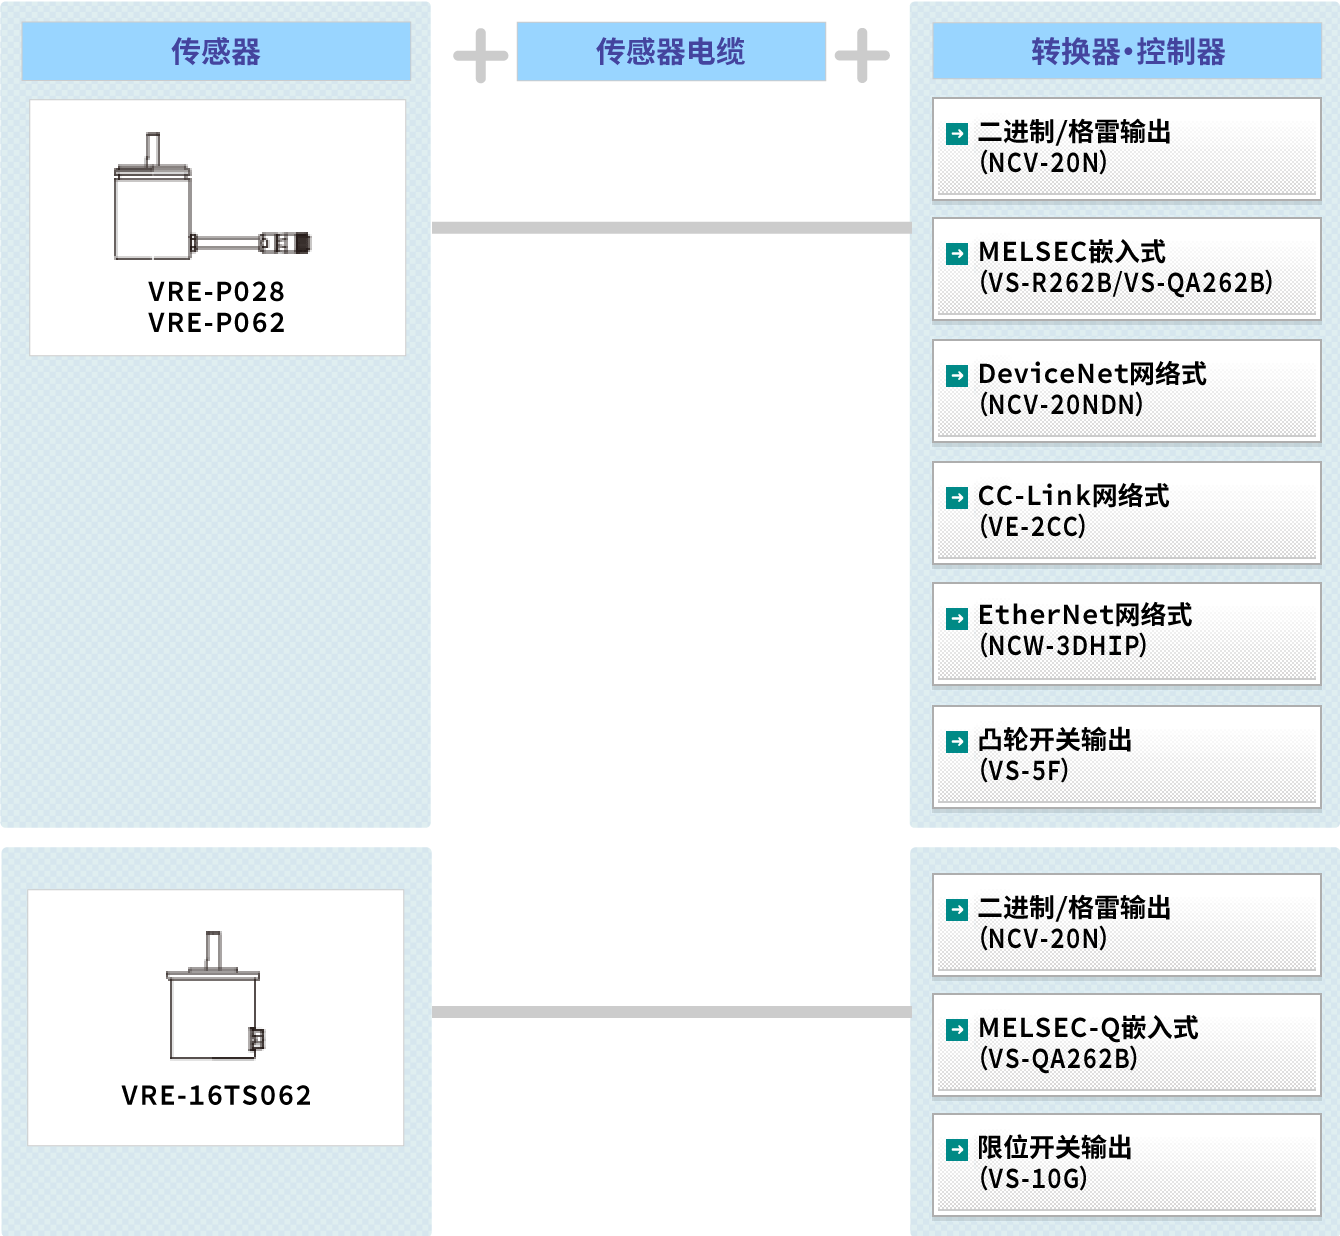
Task: Open 凸轮开关输出 (VS-5F) link
Action: click(1127, 757)
